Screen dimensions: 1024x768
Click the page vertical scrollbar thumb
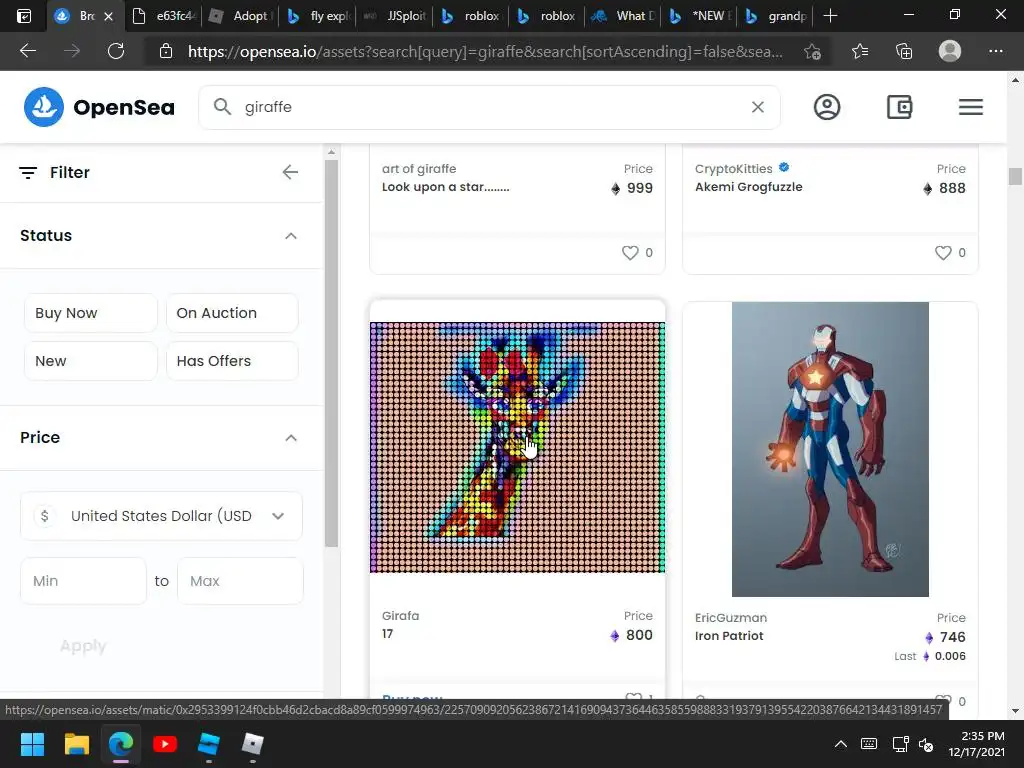[1015, 176]
